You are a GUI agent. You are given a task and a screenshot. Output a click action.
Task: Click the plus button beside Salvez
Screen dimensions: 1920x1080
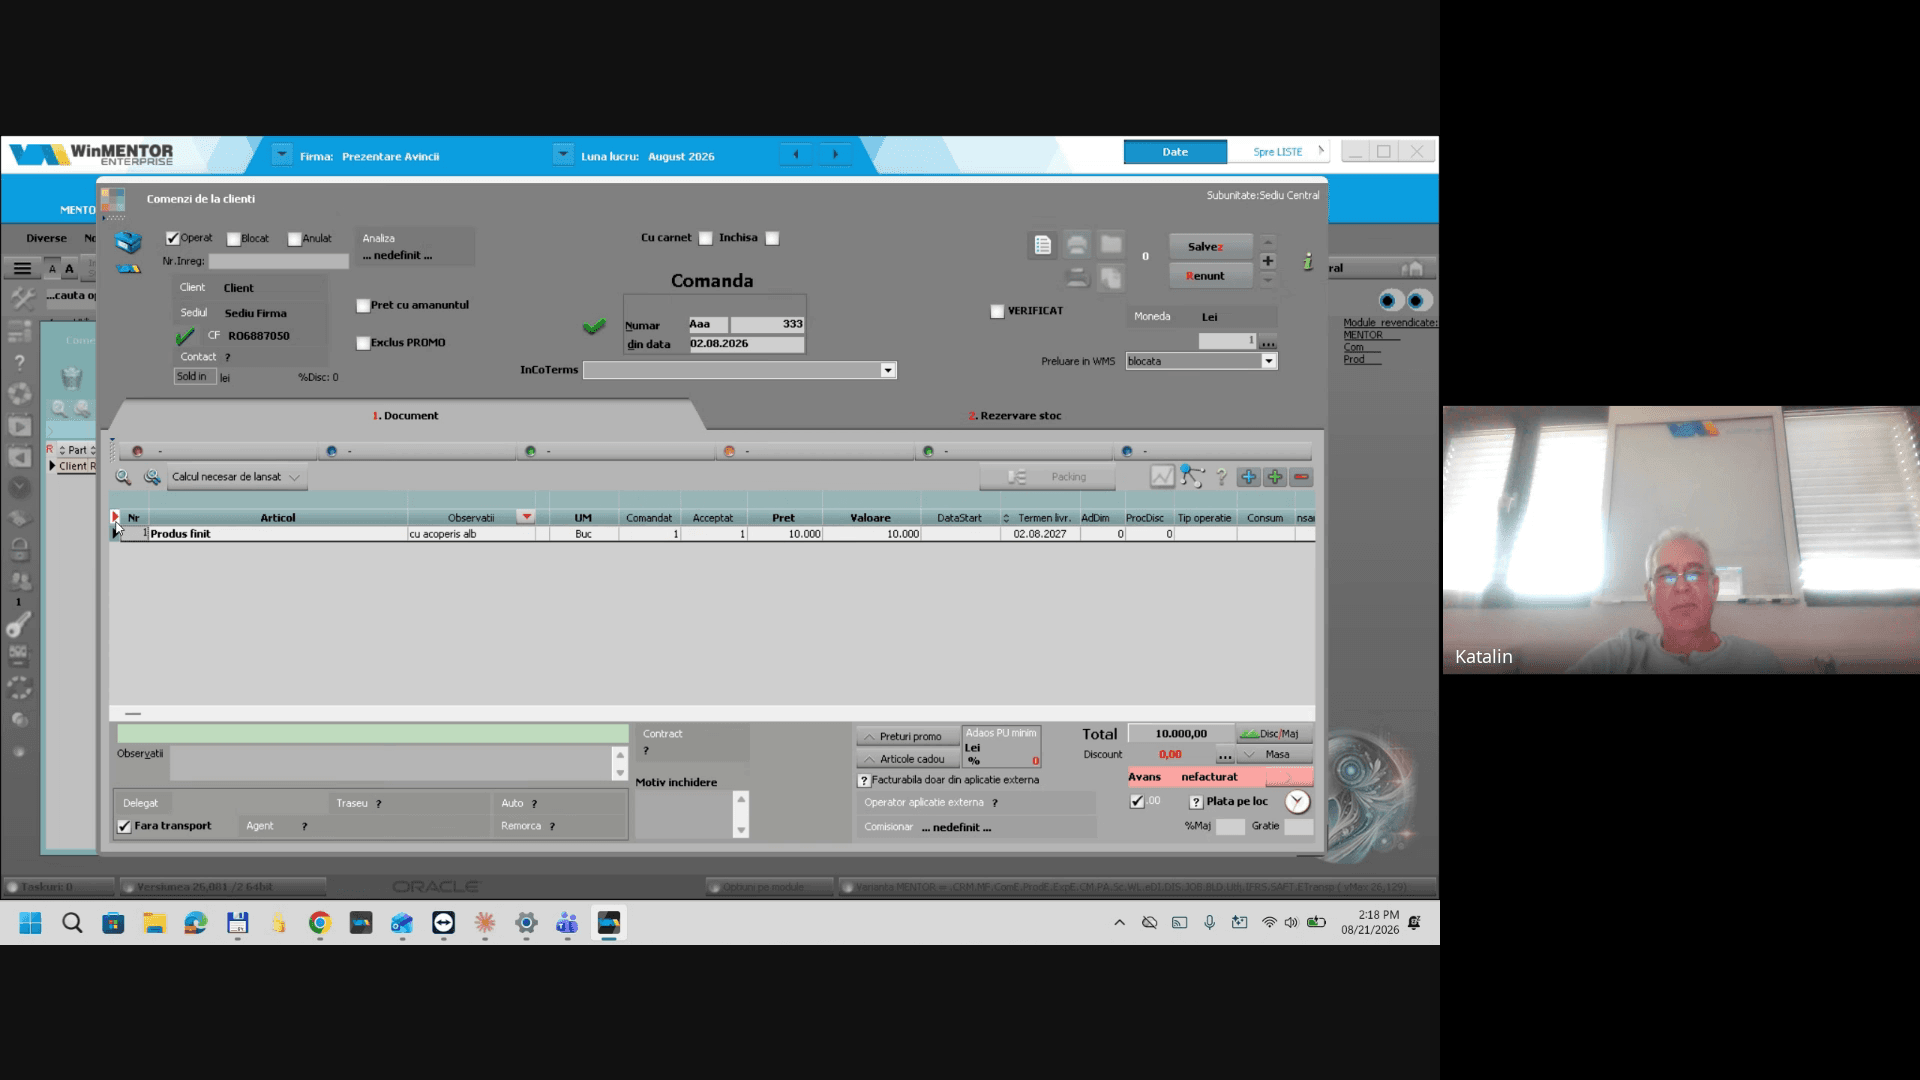point(1268,261)
